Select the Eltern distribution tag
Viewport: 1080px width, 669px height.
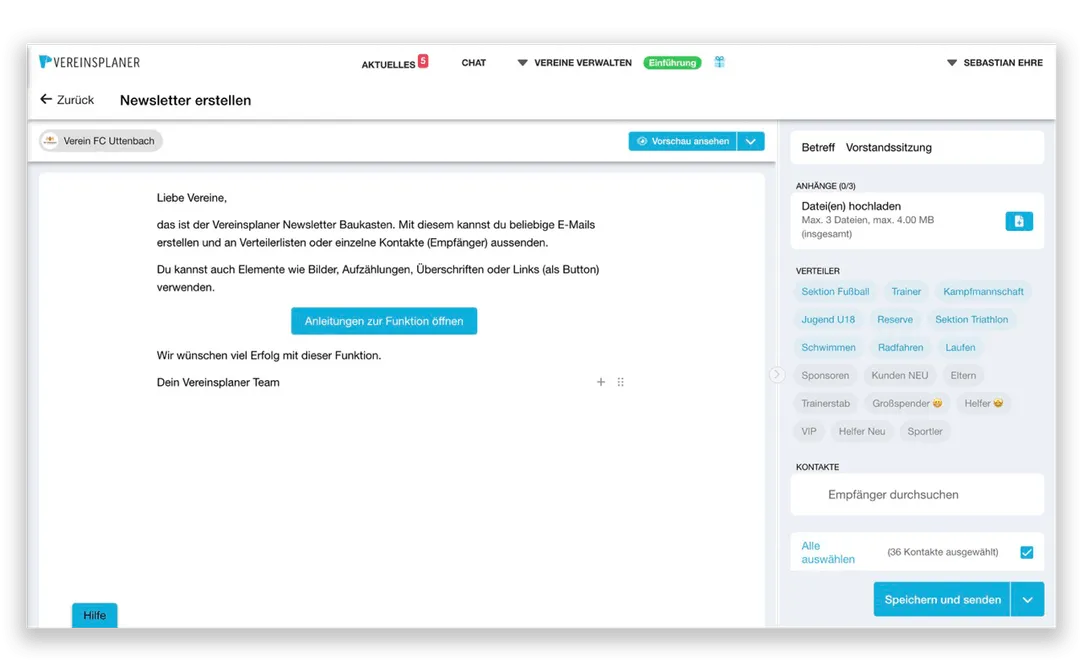click(963, 375)
